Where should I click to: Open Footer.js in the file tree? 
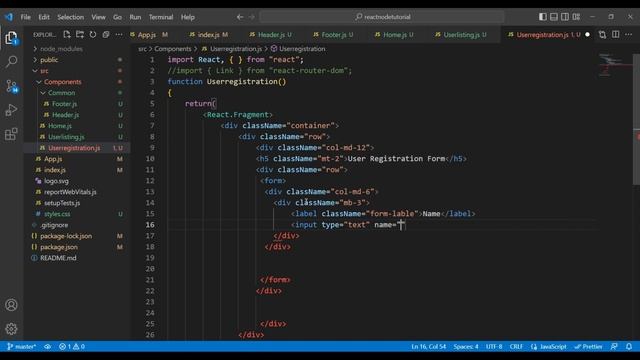pos(64,104)
